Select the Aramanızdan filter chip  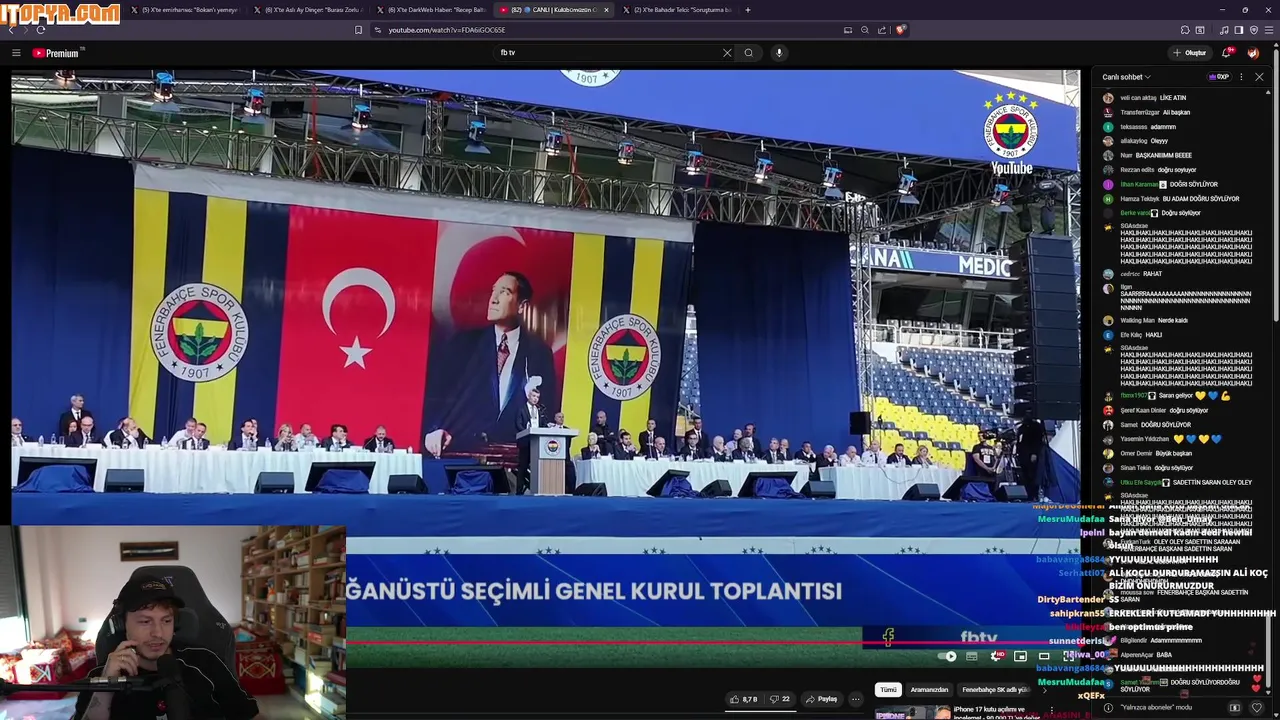(x=929, y=690)
